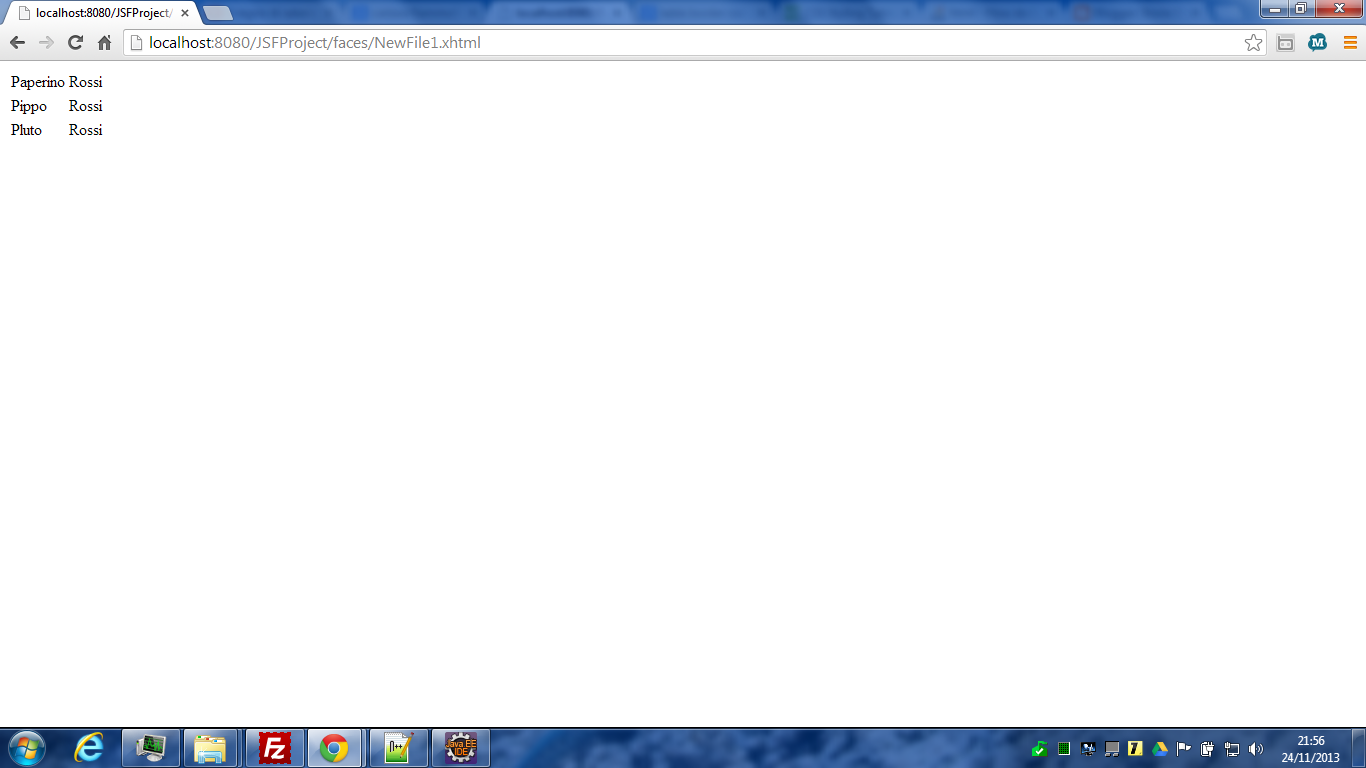This screenshot has height=768, width=1366.
Task: Restore down the Chrome window
Action: [x=1301, y=9]
